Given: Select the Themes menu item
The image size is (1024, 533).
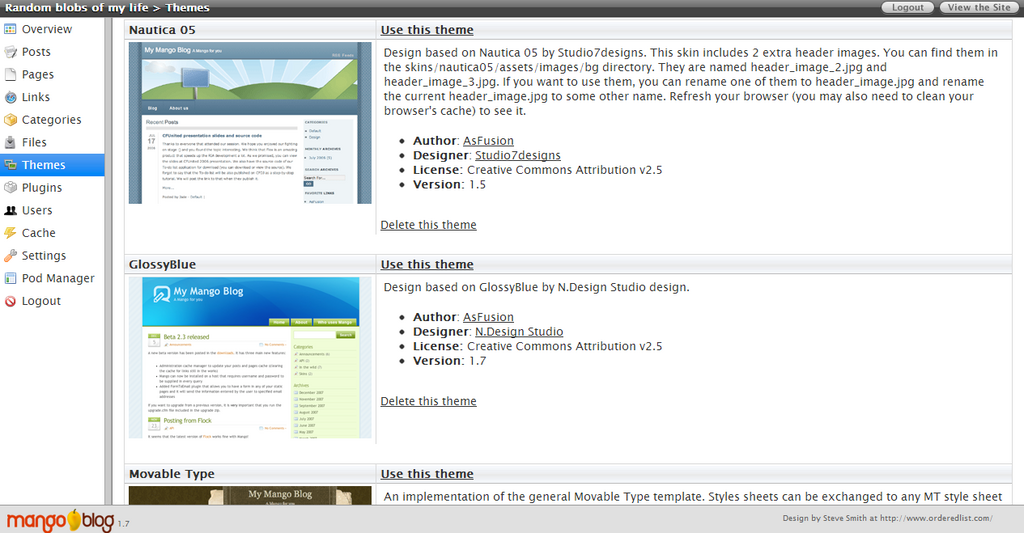Looking at the screenshot, I should click(x=52, y=165).
